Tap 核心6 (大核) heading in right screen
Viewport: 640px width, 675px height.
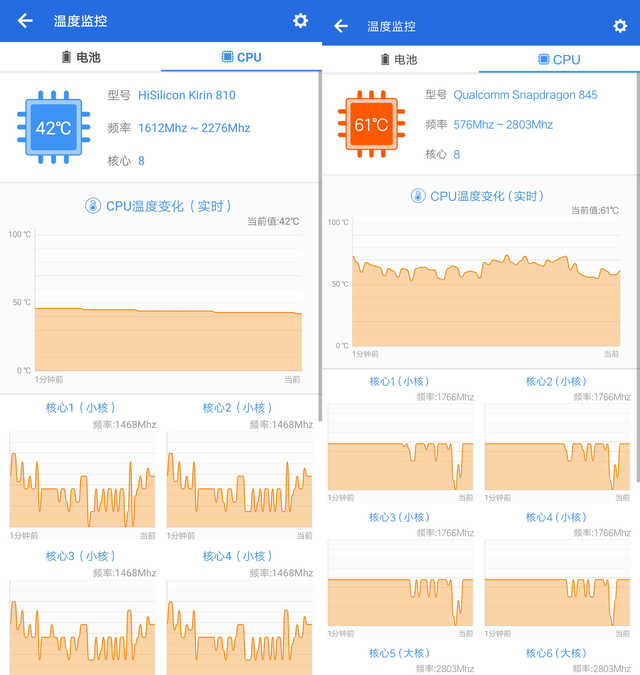click(556, 653)
